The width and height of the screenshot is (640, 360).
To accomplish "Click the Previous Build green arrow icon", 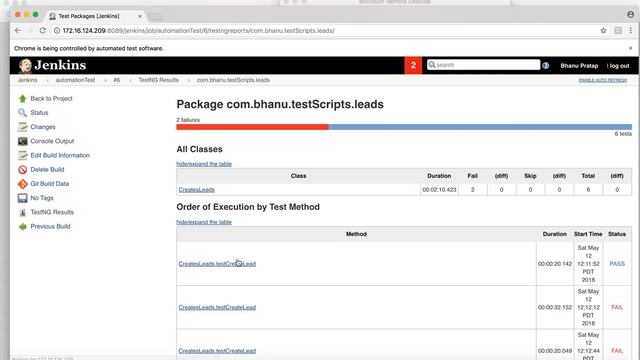I will 22,227.
